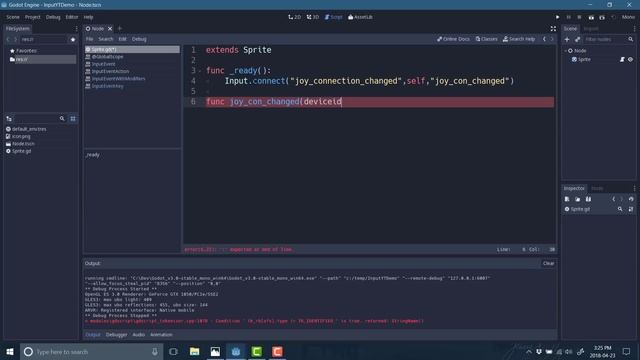Screen dimensions: 640x360
Task: Play the project with the Play button
Action: [x=557, y=17]
